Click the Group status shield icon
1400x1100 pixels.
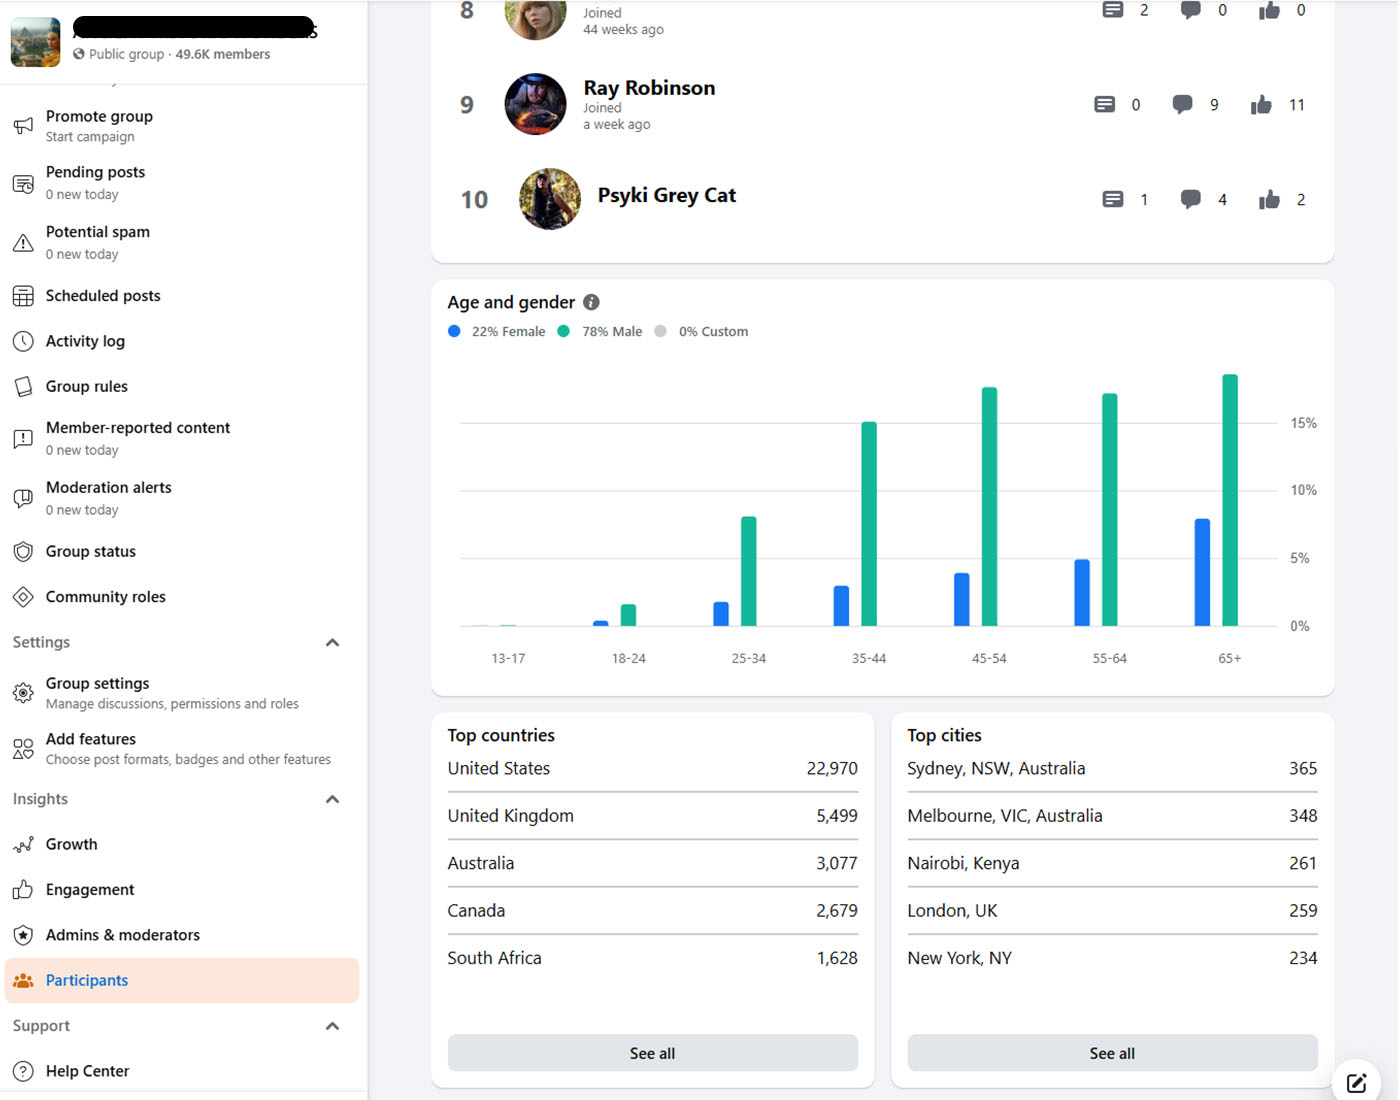(23, 552)
